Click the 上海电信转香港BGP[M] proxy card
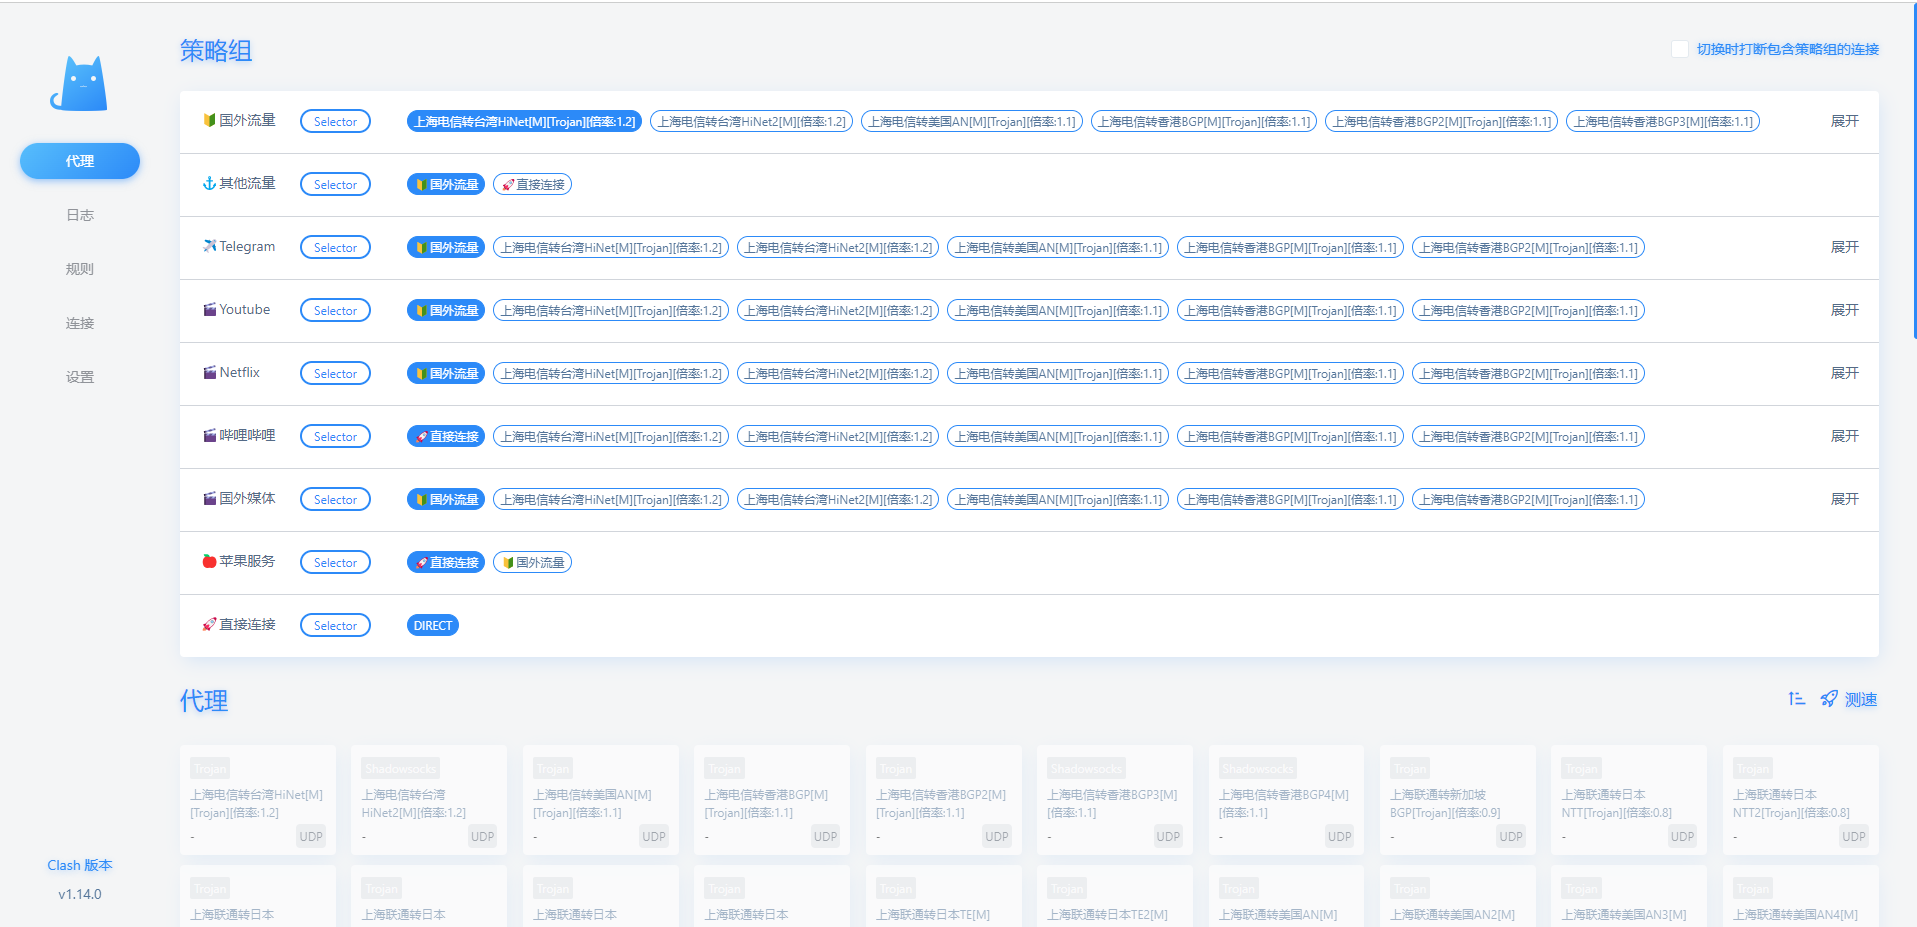 coord(772,800)
